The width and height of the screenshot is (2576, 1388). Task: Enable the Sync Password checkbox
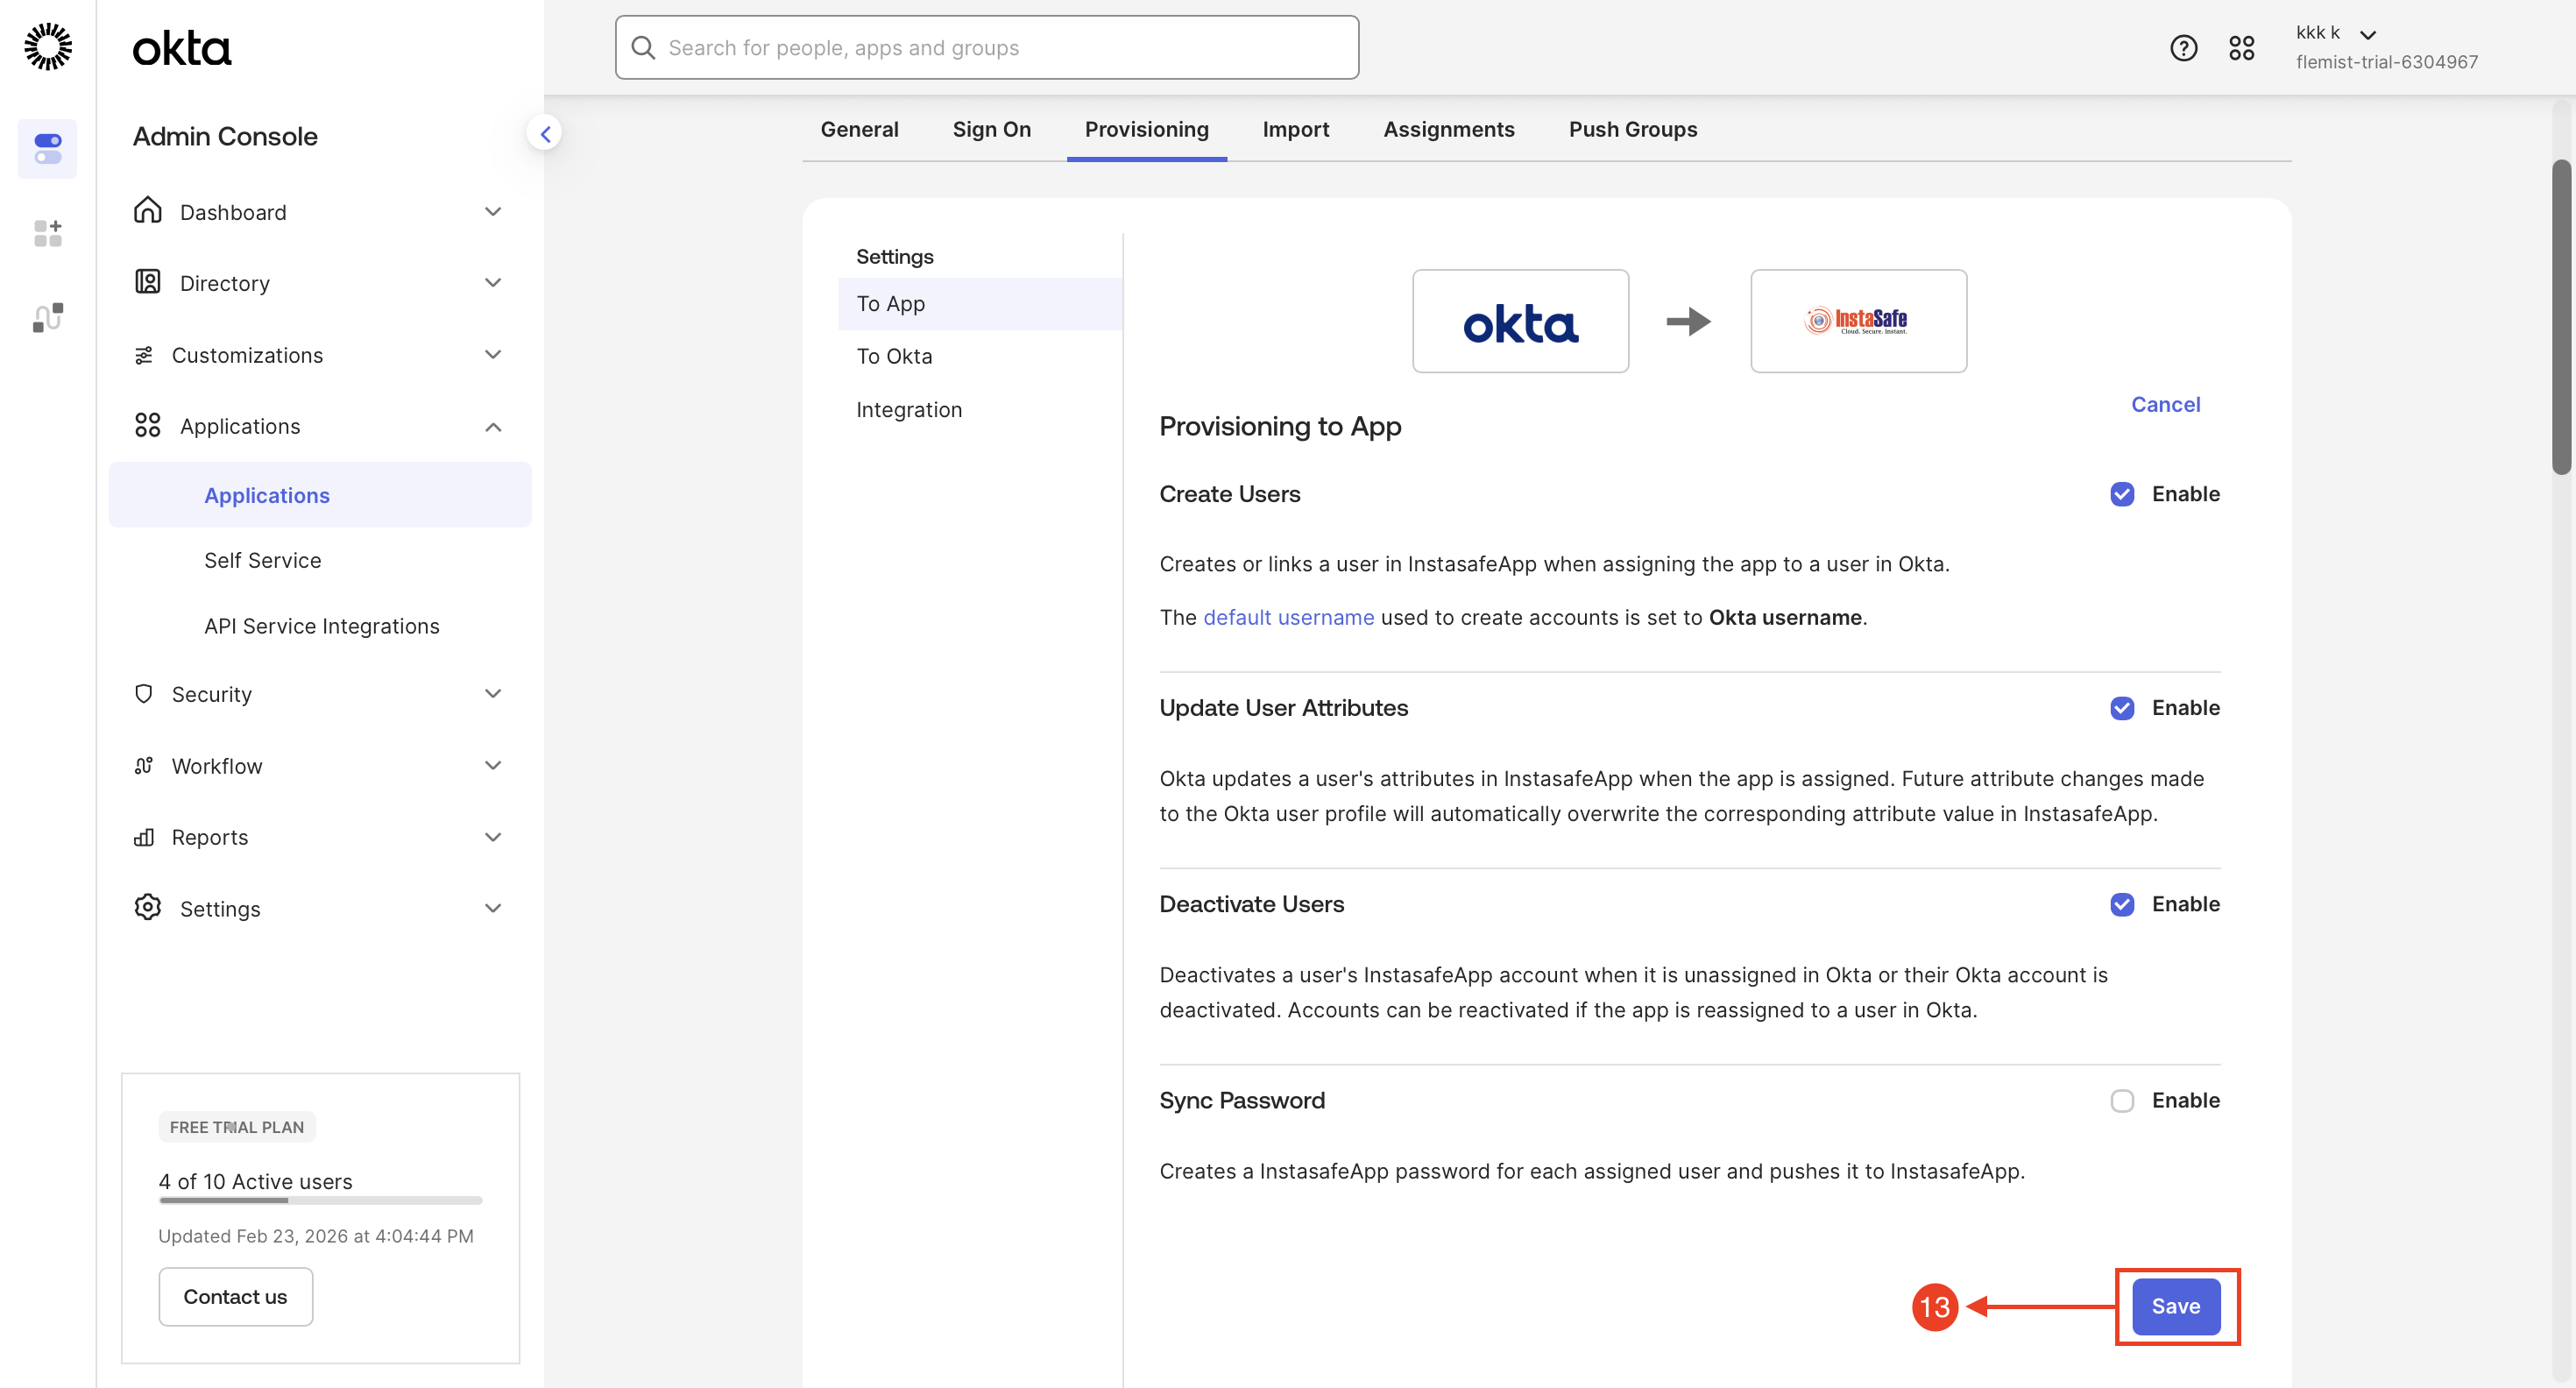pyautogui.click(x=2121, y=1100)
